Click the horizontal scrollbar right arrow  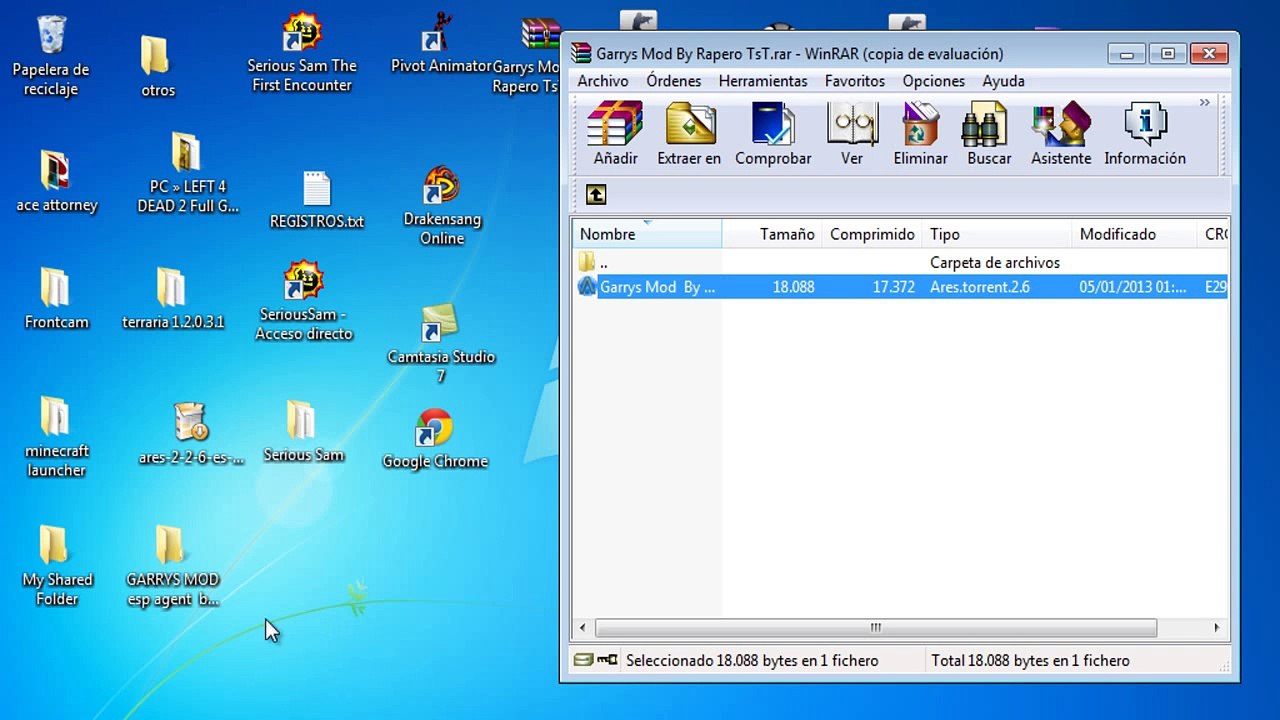point(1217,628)
